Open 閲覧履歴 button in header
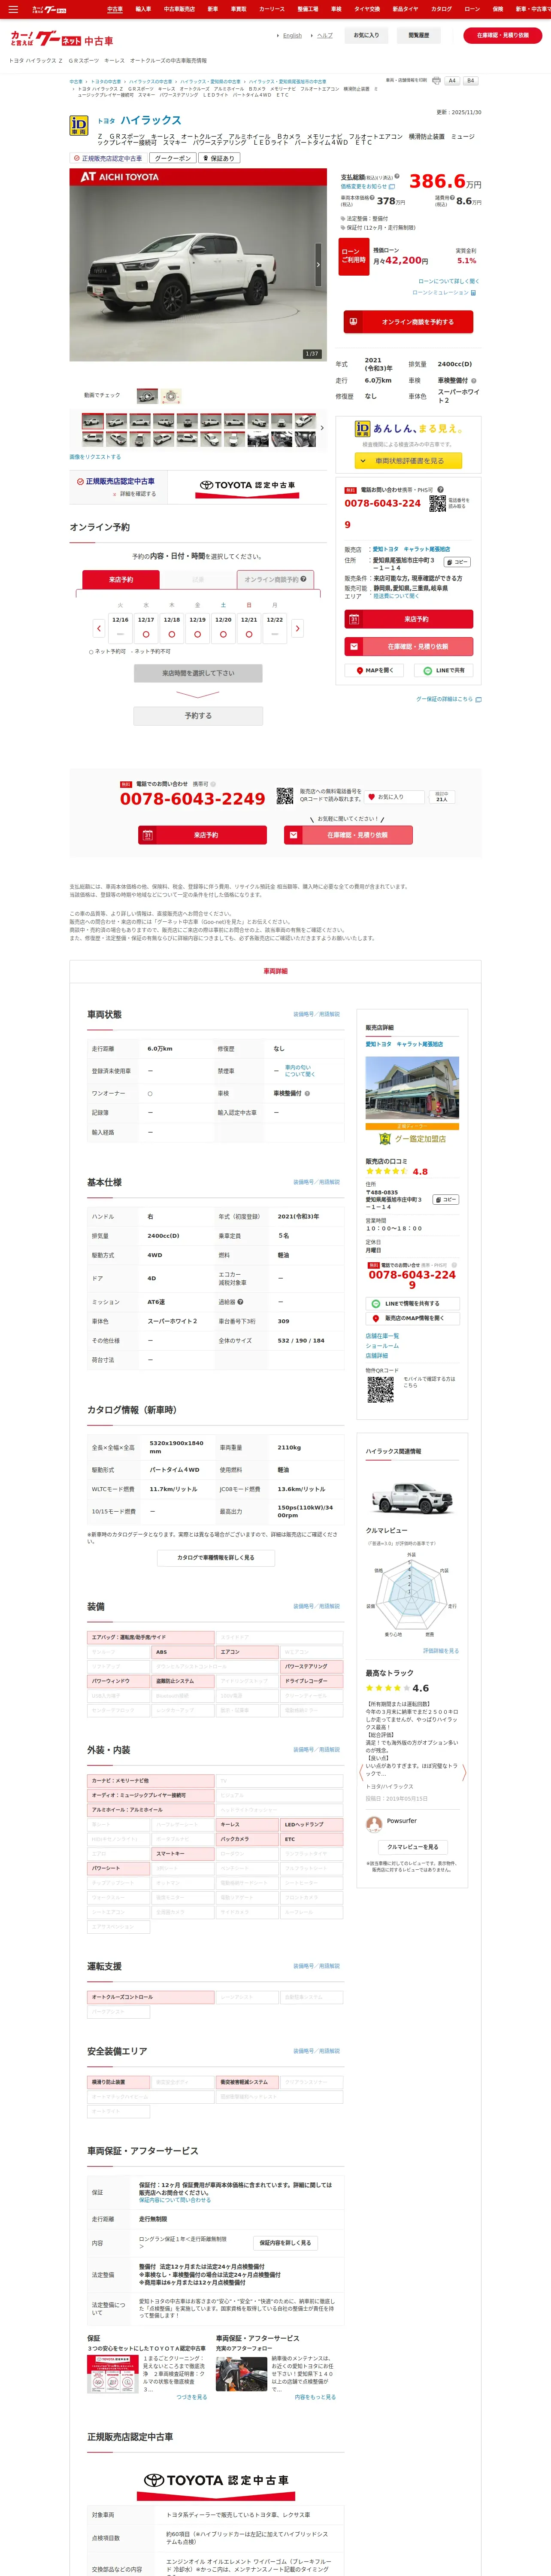Screen dimensions: 551x2576 [418, 35]
